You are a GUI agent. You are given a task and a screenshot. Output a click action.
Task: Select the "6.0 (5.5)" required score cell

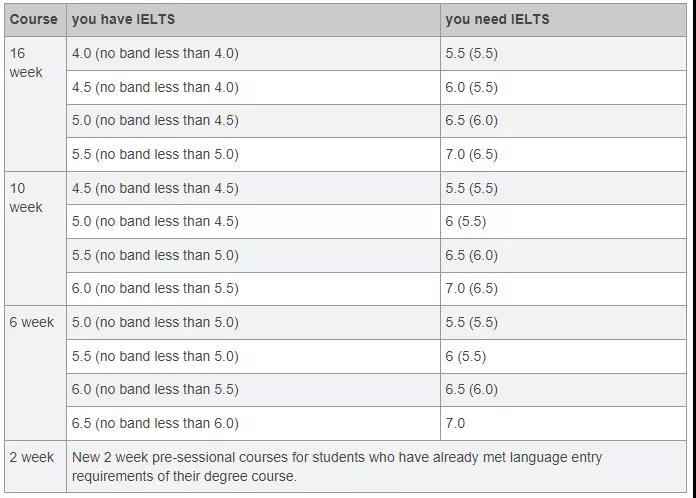[x=471, y=87]
